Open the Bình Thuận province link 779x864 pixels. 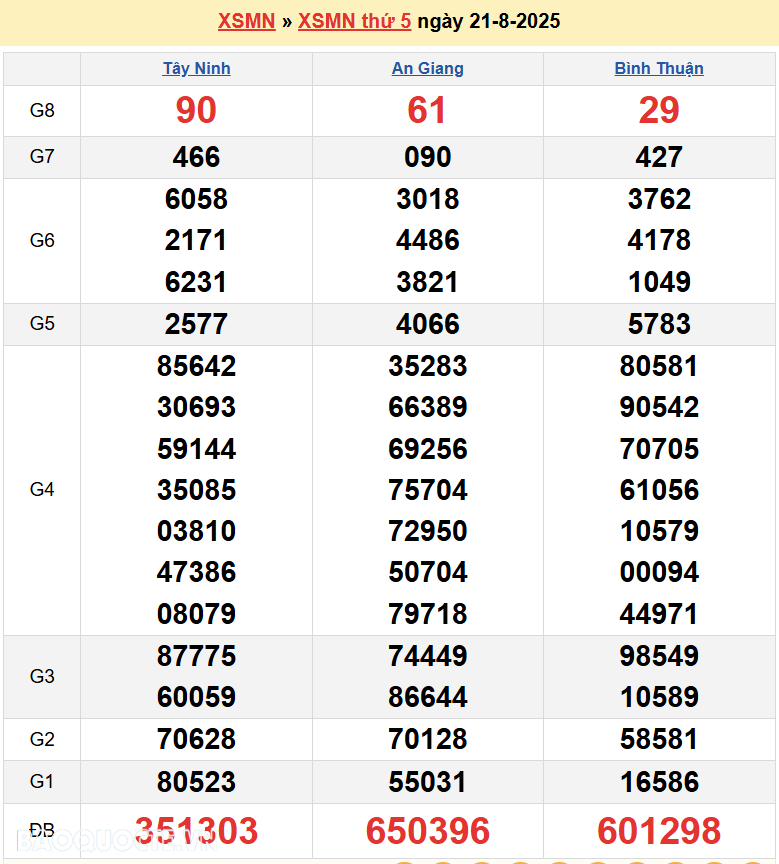pos(659,69)
